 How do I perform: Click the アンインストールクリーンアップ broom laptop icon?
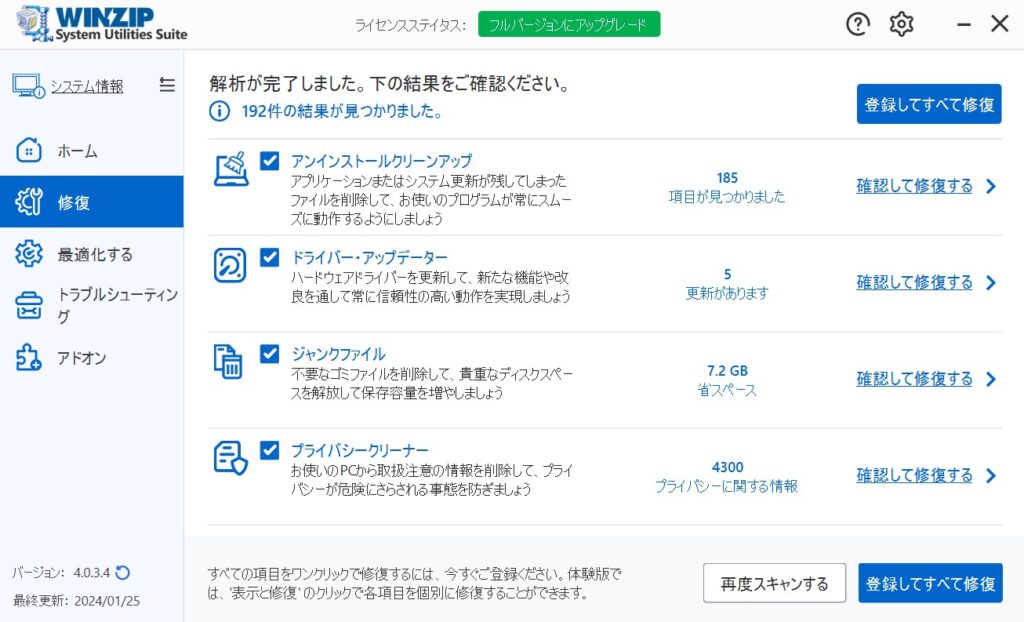(x=231, y=169)
